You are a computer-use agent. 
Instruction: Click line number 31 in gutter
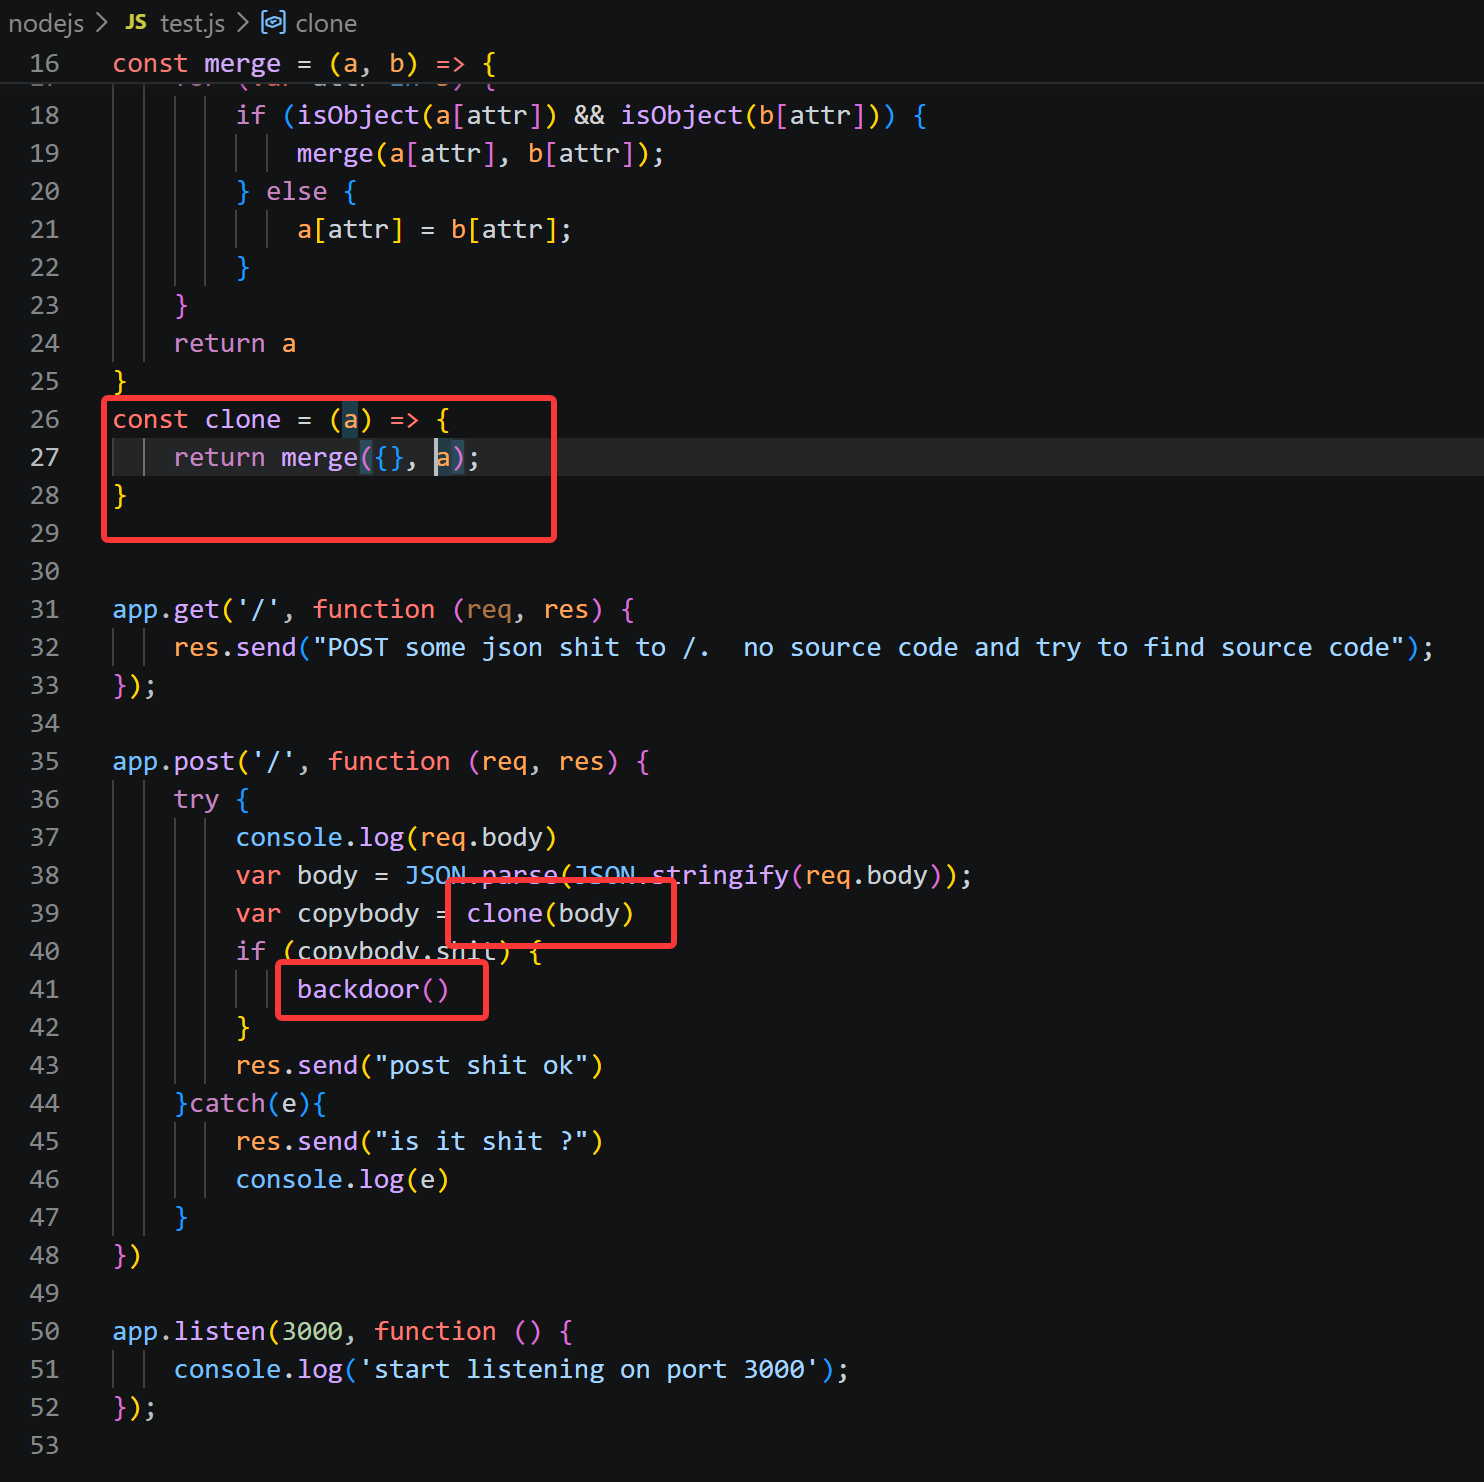coord(44,609)
